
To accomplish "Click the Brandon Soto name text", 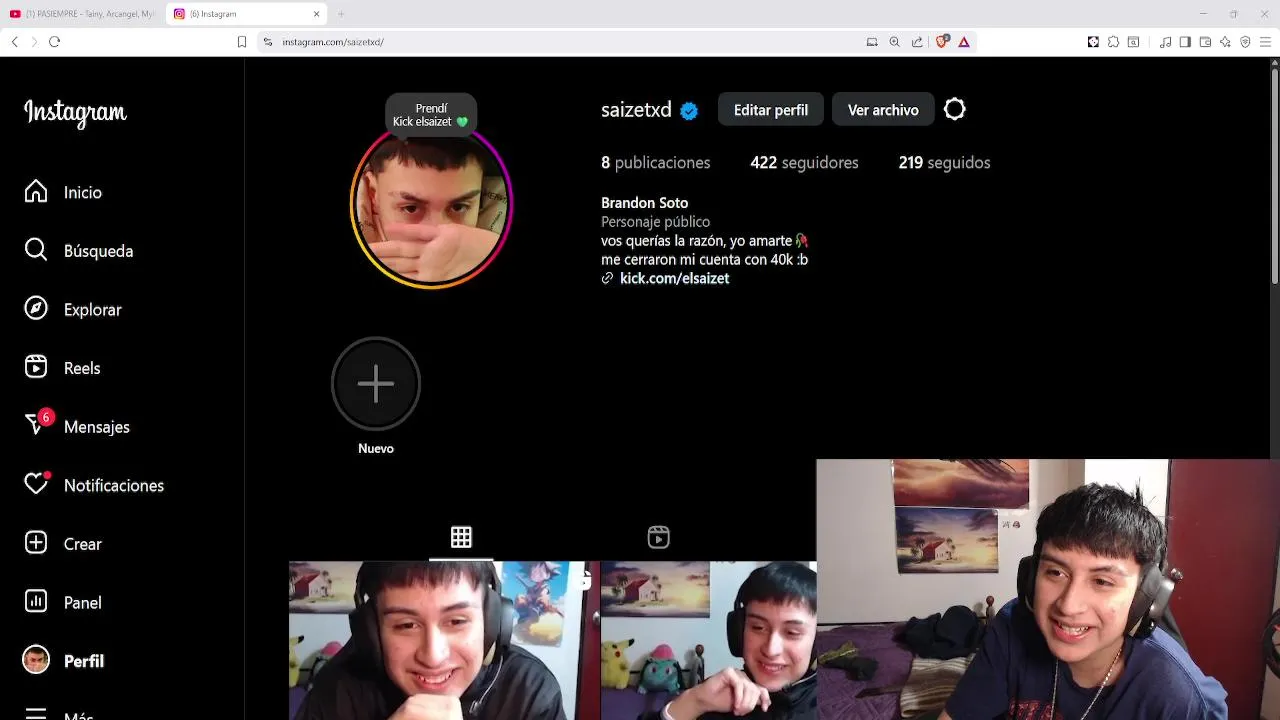I will 644,203.
